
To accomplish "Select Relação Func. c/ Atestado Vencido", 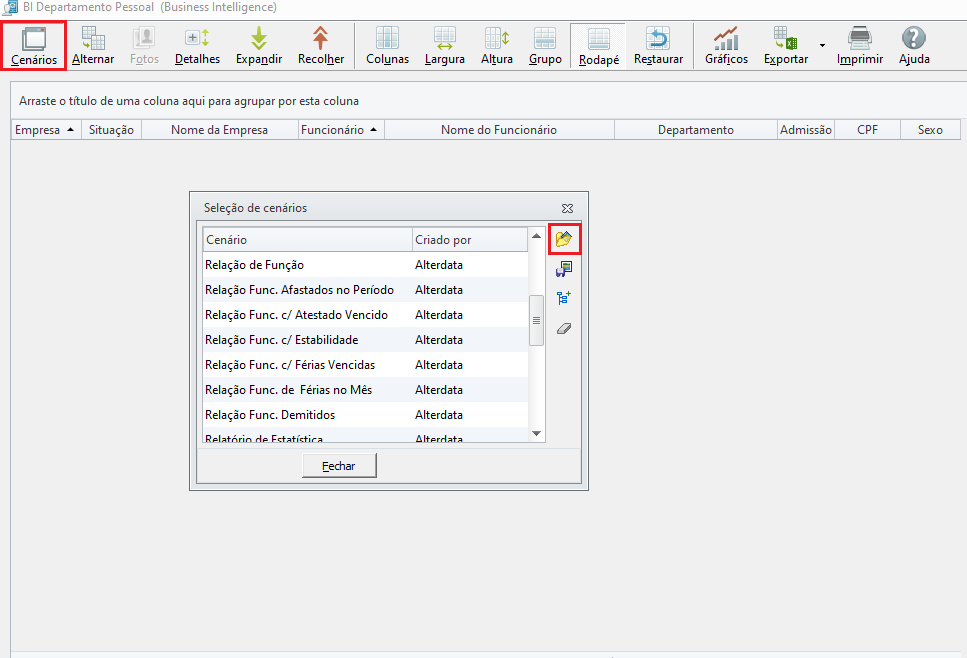I will pos(365,315).
